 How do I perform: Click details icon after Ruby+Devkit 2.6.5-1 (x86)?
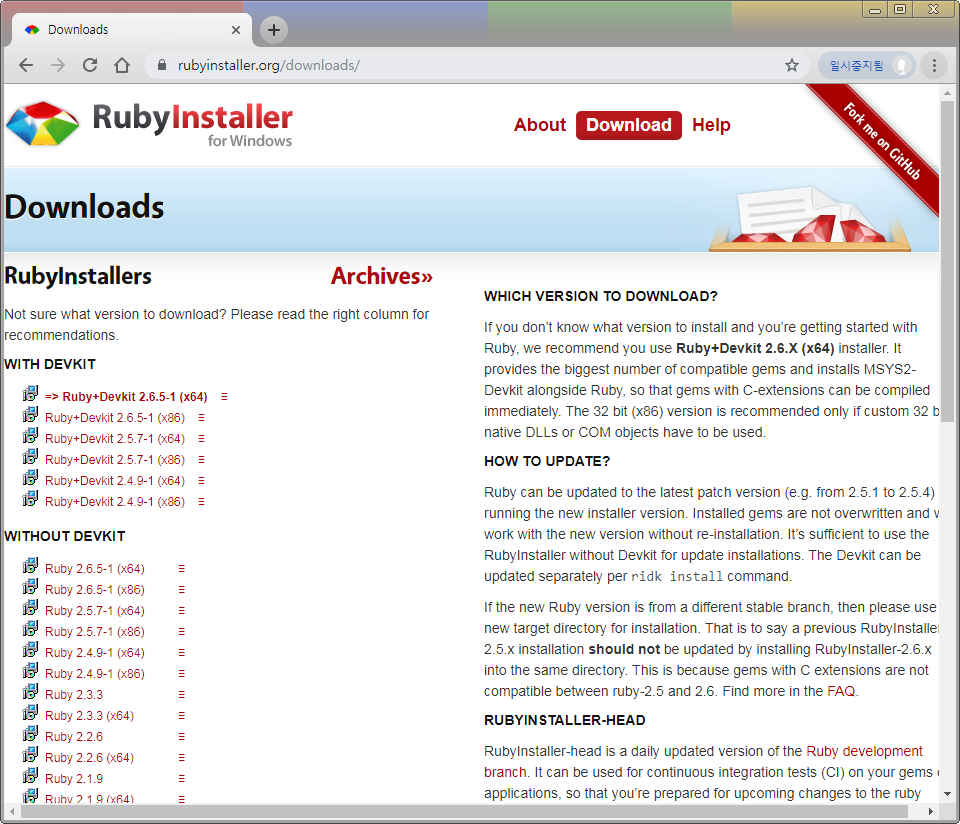click(201, 418)
